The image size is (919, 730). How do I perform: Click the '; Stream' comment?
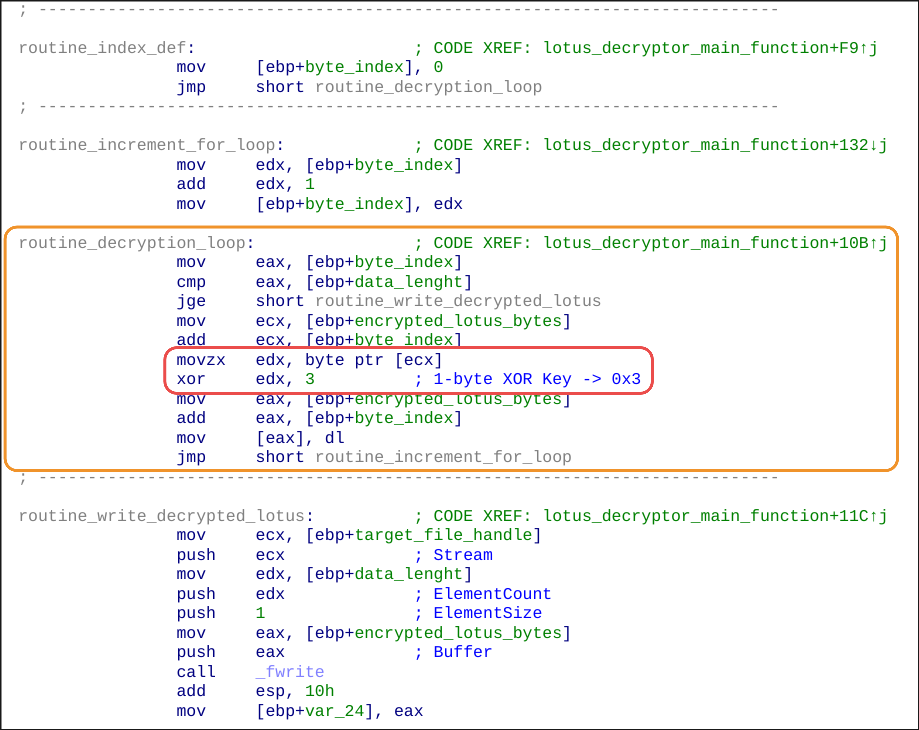pyautogui.click(x=454, y=555)
